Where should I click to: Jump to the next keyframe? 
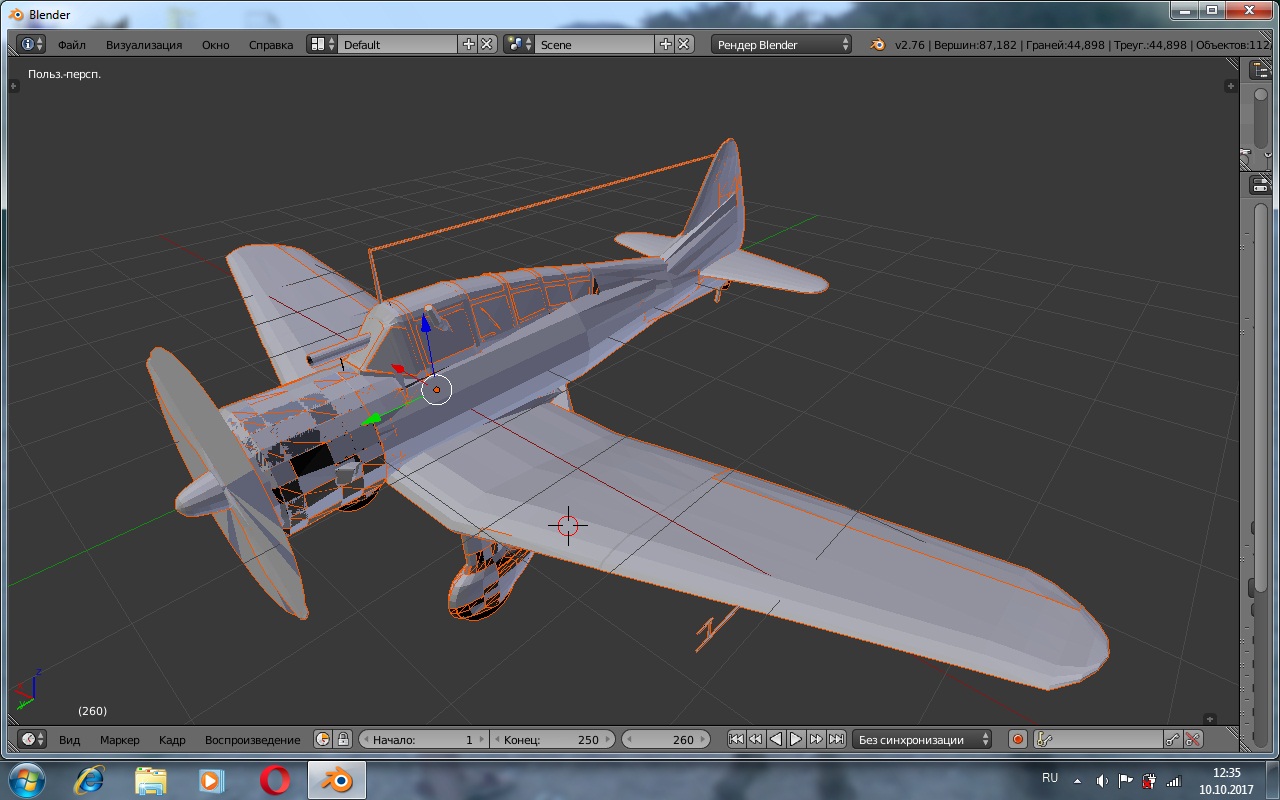[816, 739]
